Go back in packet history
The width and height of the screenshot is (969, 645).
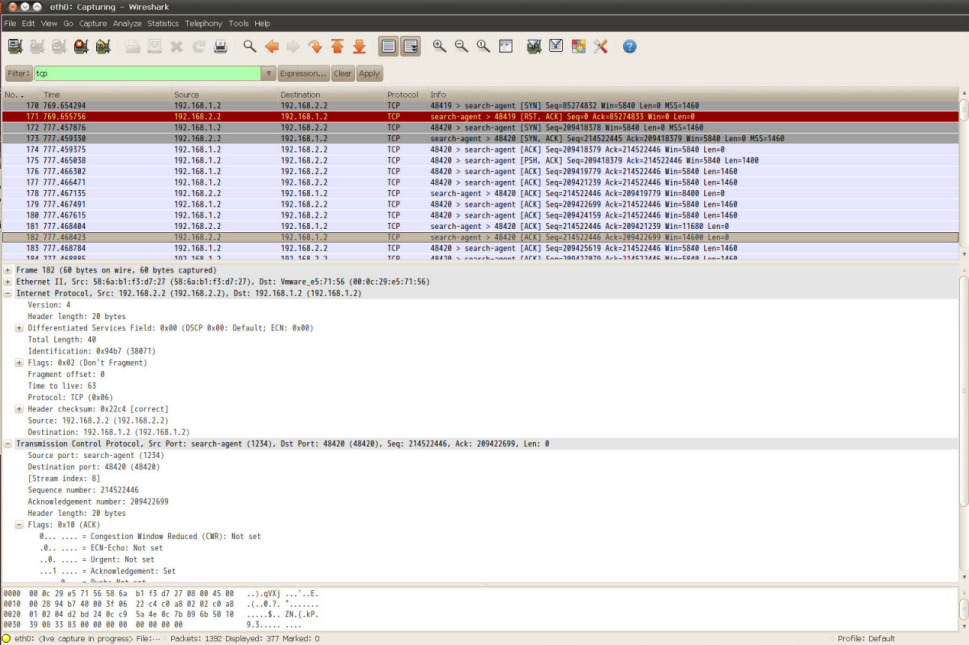point(271,47)
